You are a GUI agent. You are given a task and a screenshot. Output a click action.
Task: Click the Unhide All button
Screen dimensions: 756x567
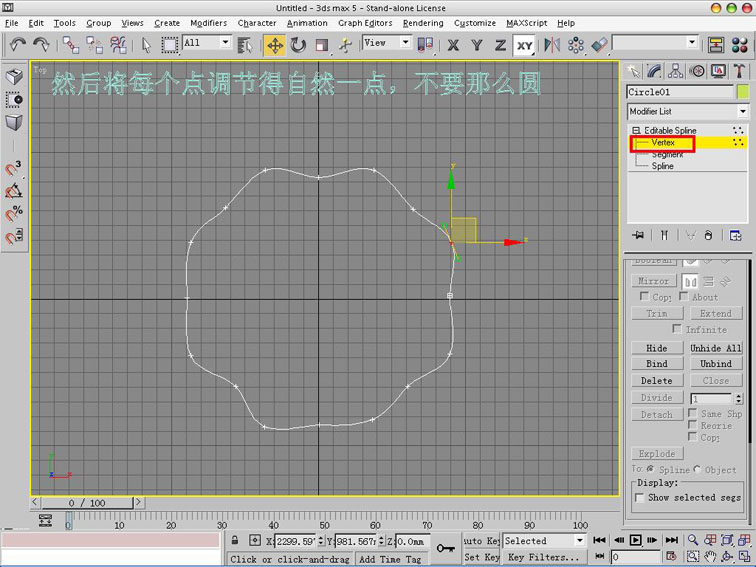[716, 348]
